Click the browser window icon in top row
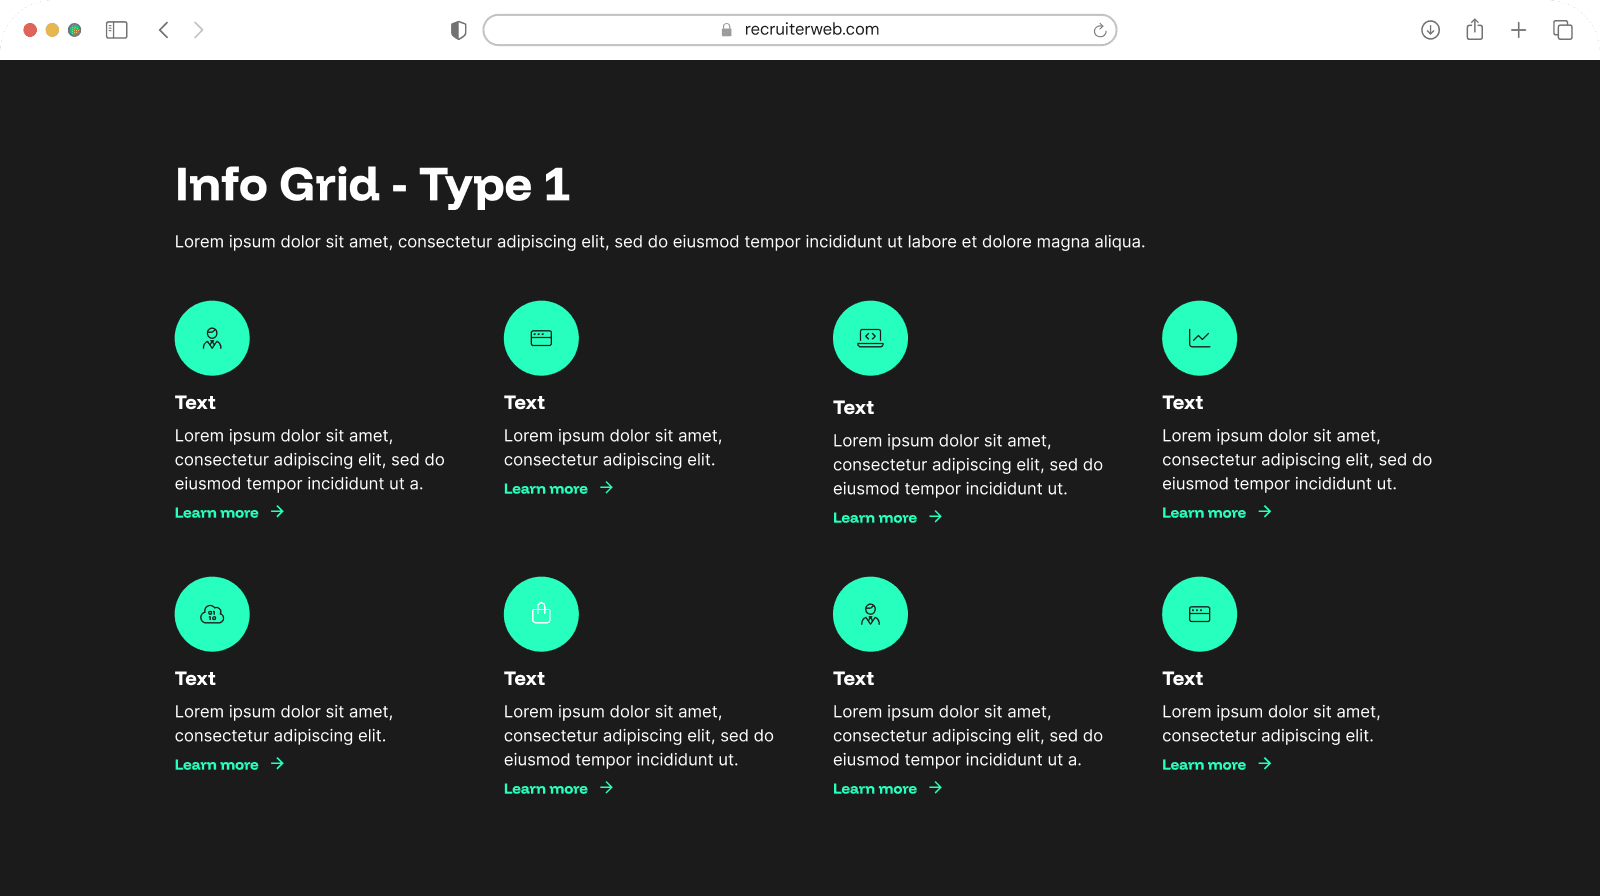Image resolution: width=1600 pixels, height=896 pixels. pos(541,338)
